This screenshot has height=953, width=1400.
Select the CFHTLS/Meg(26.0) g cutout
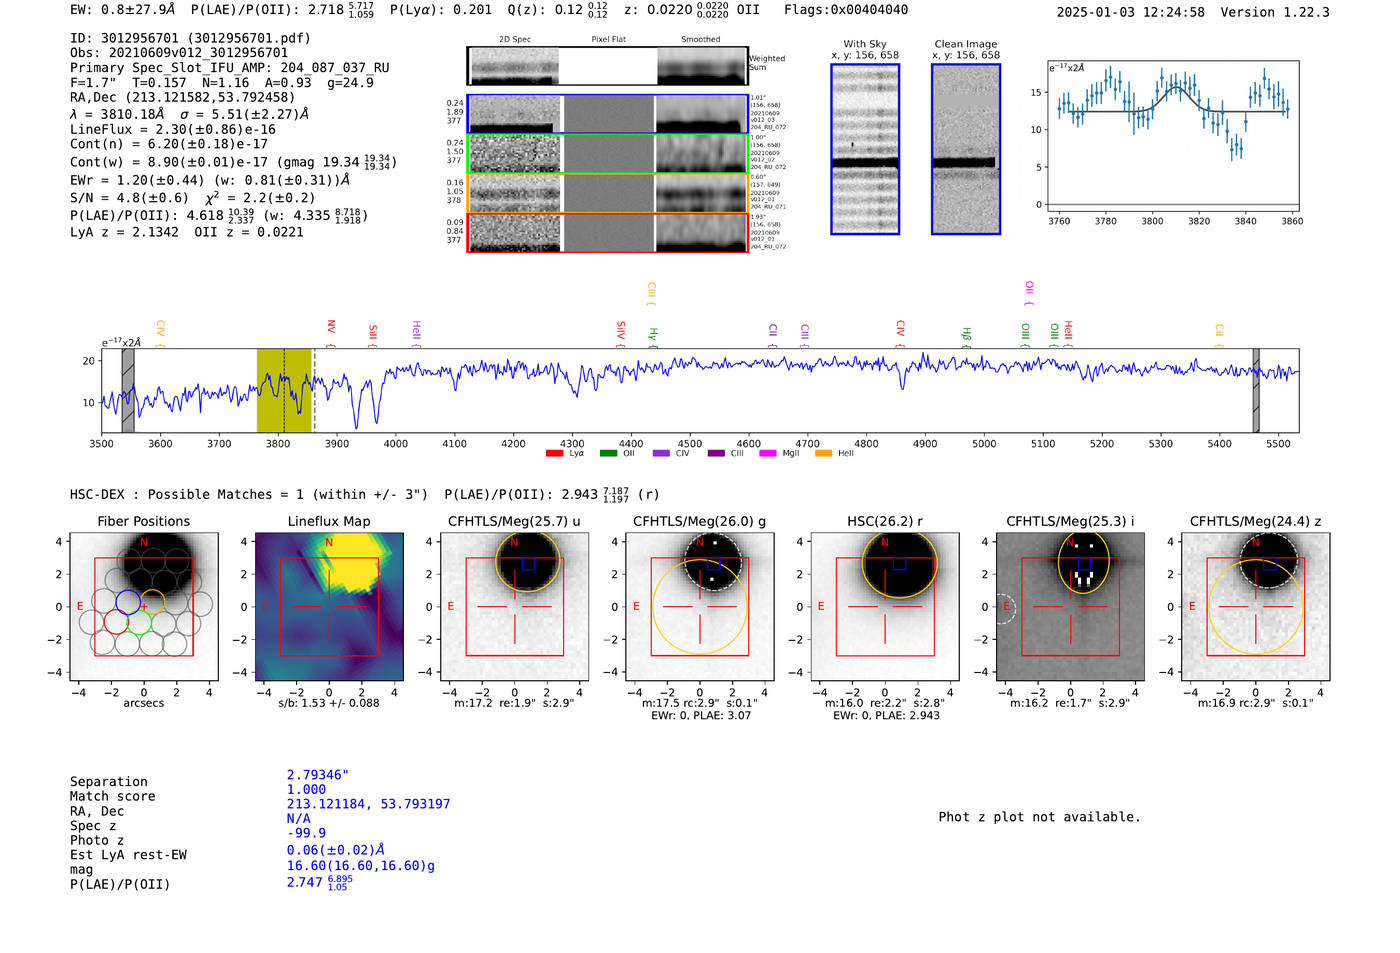pyautogui.click(x=699, y=607)
